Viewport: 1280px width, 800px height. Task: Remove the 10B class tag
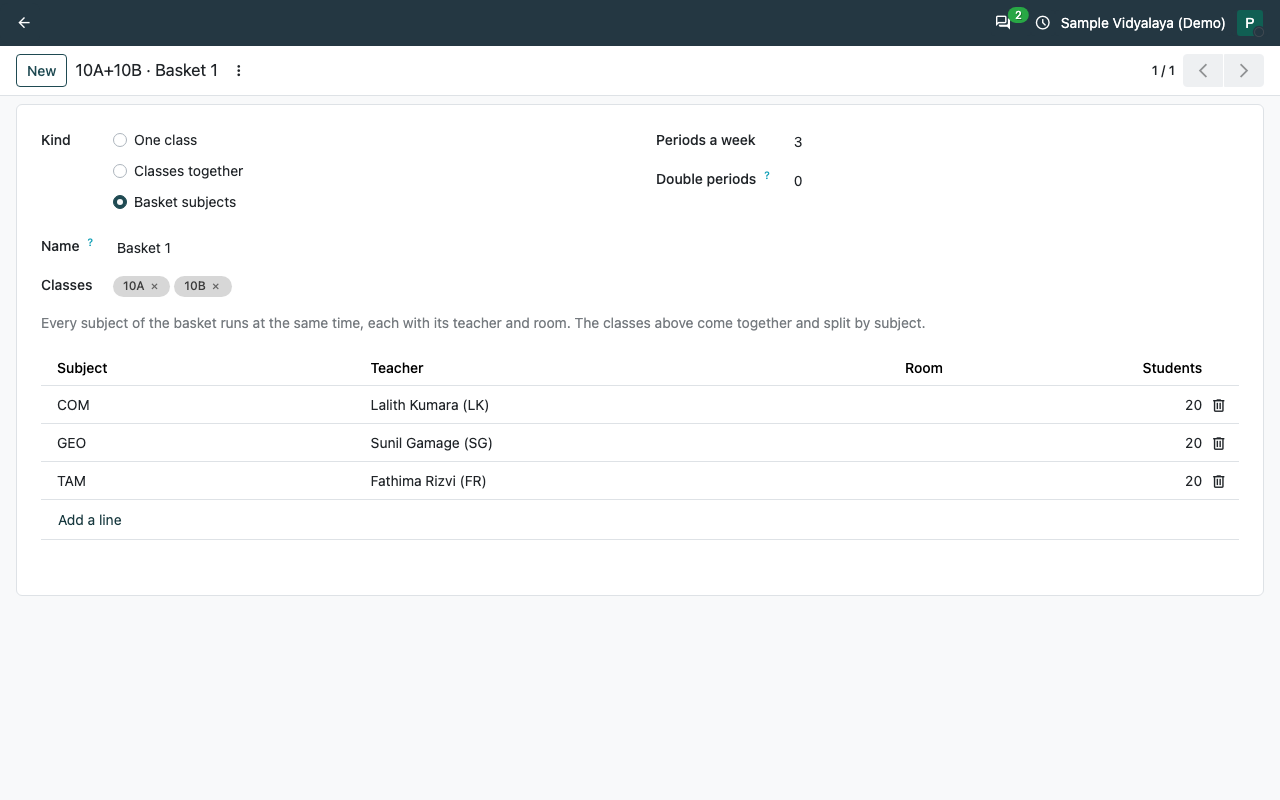click(x=215, y=286)
